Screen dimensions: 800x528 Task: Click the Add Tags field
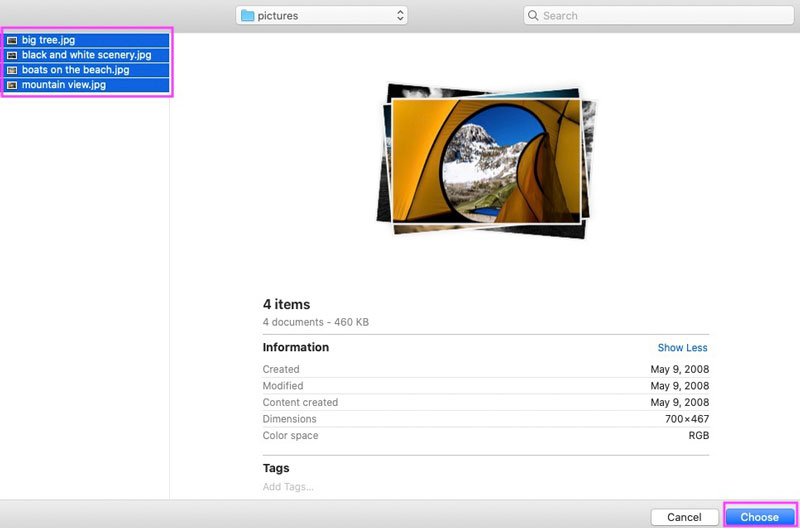point(288,487)
